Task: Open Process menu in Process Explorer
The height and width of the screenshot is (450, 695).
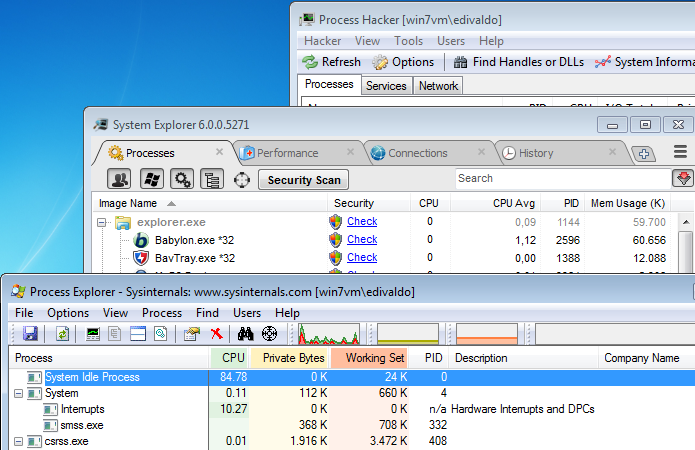Action: coord(162,313)
